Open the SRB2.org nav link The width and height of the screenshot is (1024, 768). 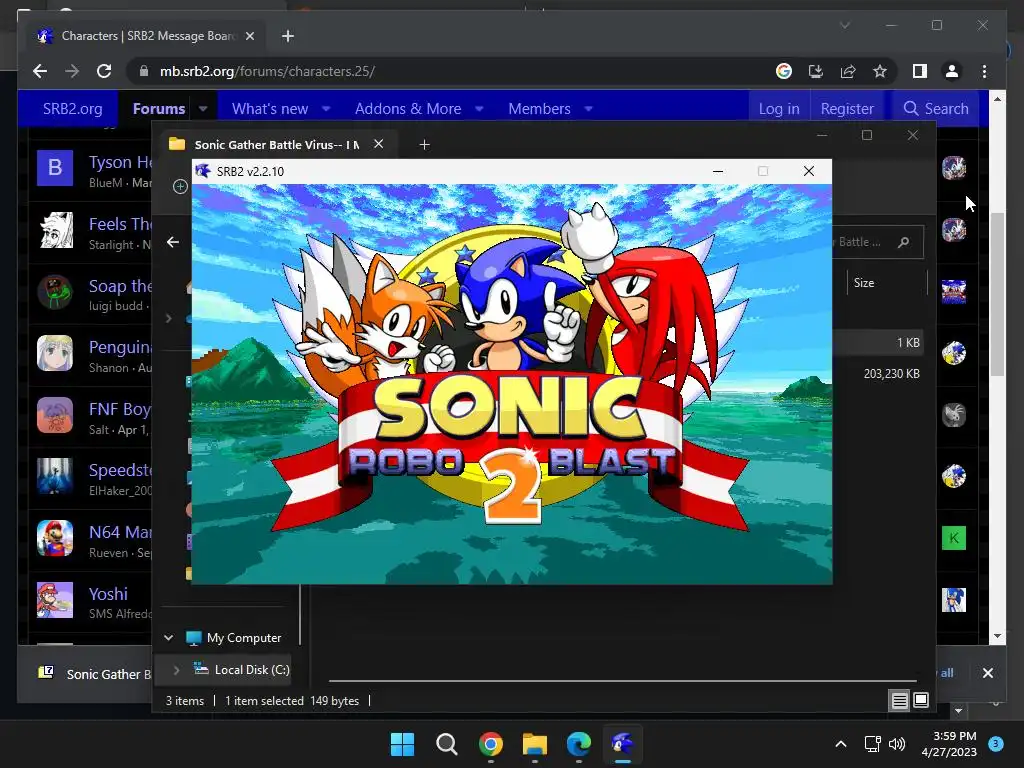pos(72,108)
